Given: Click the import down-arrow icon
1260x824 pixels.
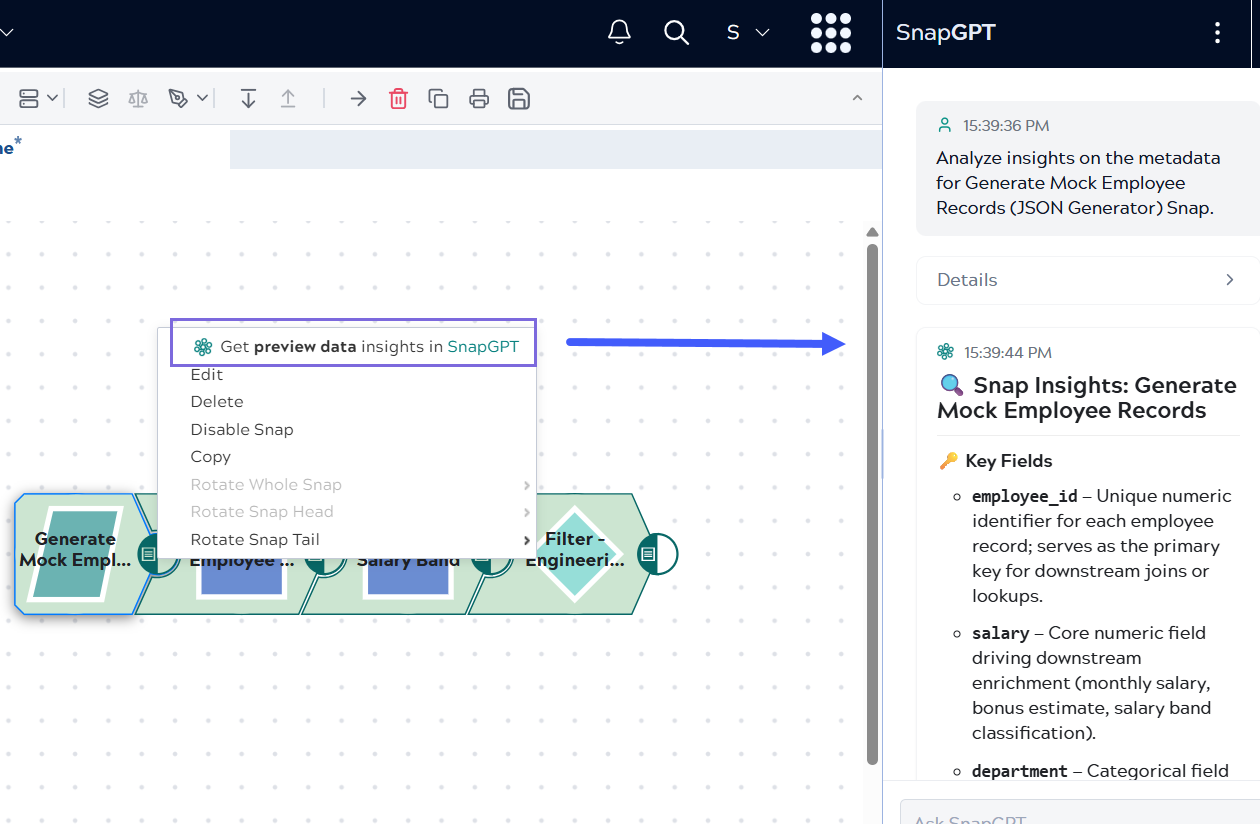Looking at the screenshot, I should 248,98.
